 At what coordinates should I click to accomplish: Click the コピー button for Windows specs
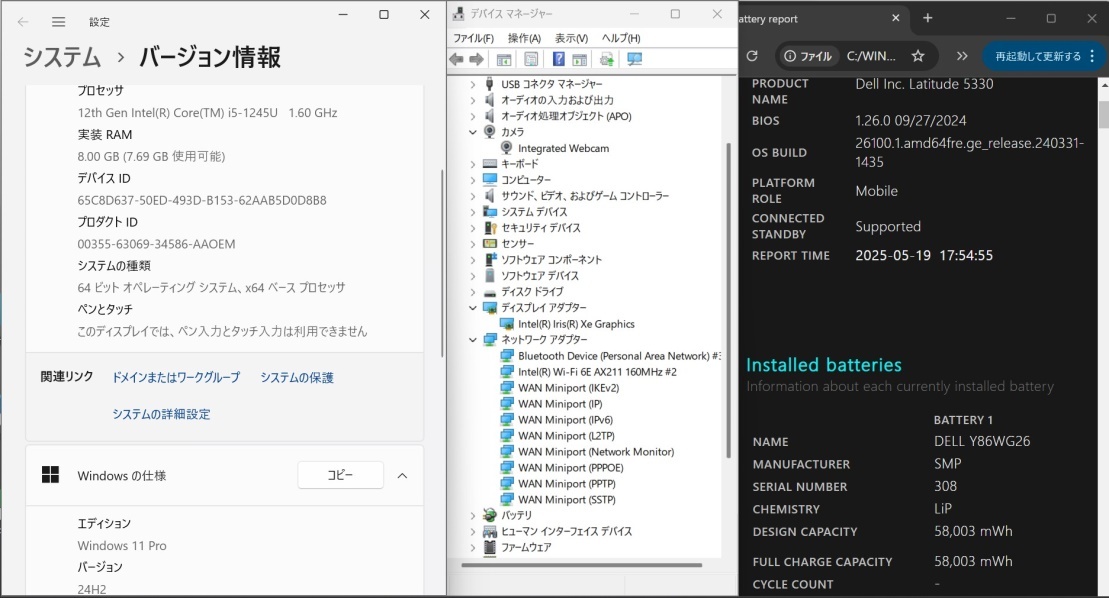(x=340, y=475)
